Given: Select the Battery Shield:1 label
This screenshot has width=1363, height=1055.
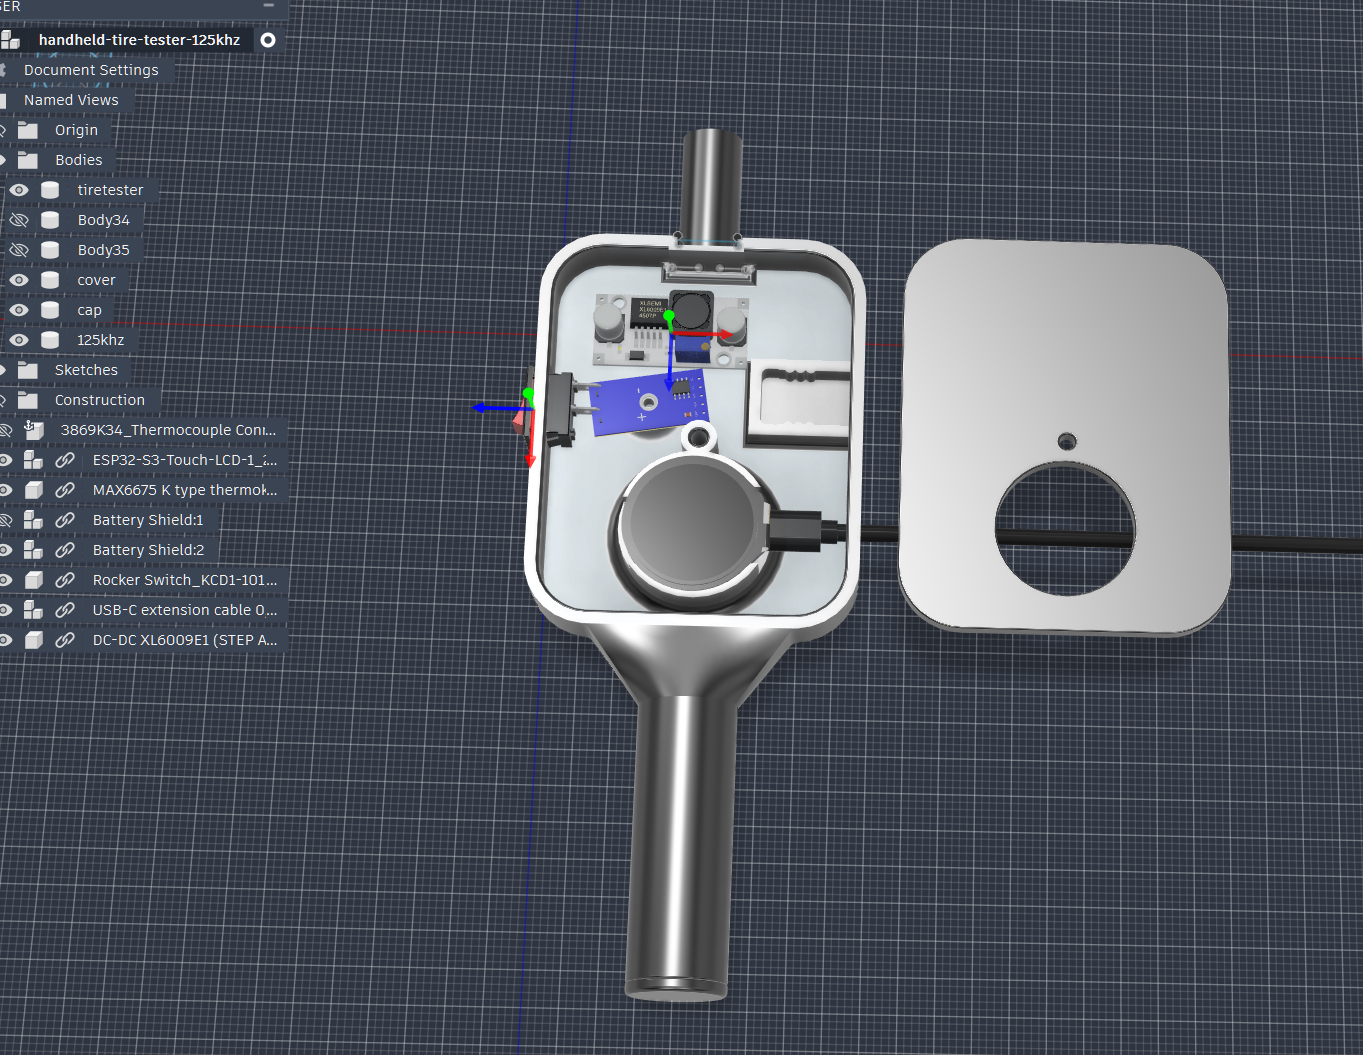Looking at the screenshot, I should coord(148,520).
